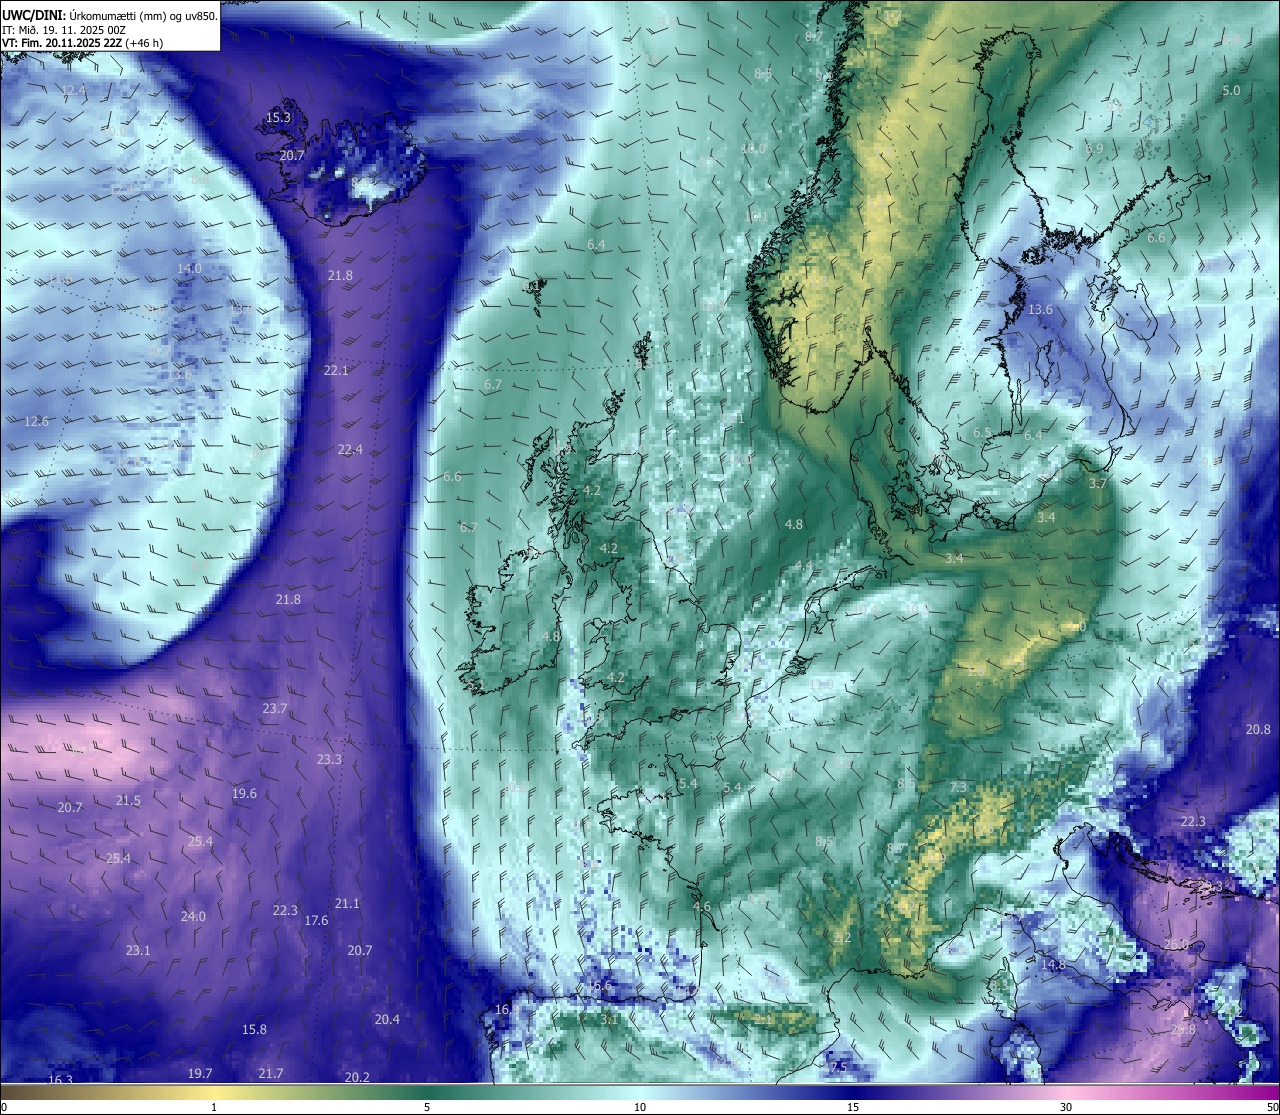The image size is (1280, 1115).
Task: Select the 21.5 value label
Action: click(128, 800)
